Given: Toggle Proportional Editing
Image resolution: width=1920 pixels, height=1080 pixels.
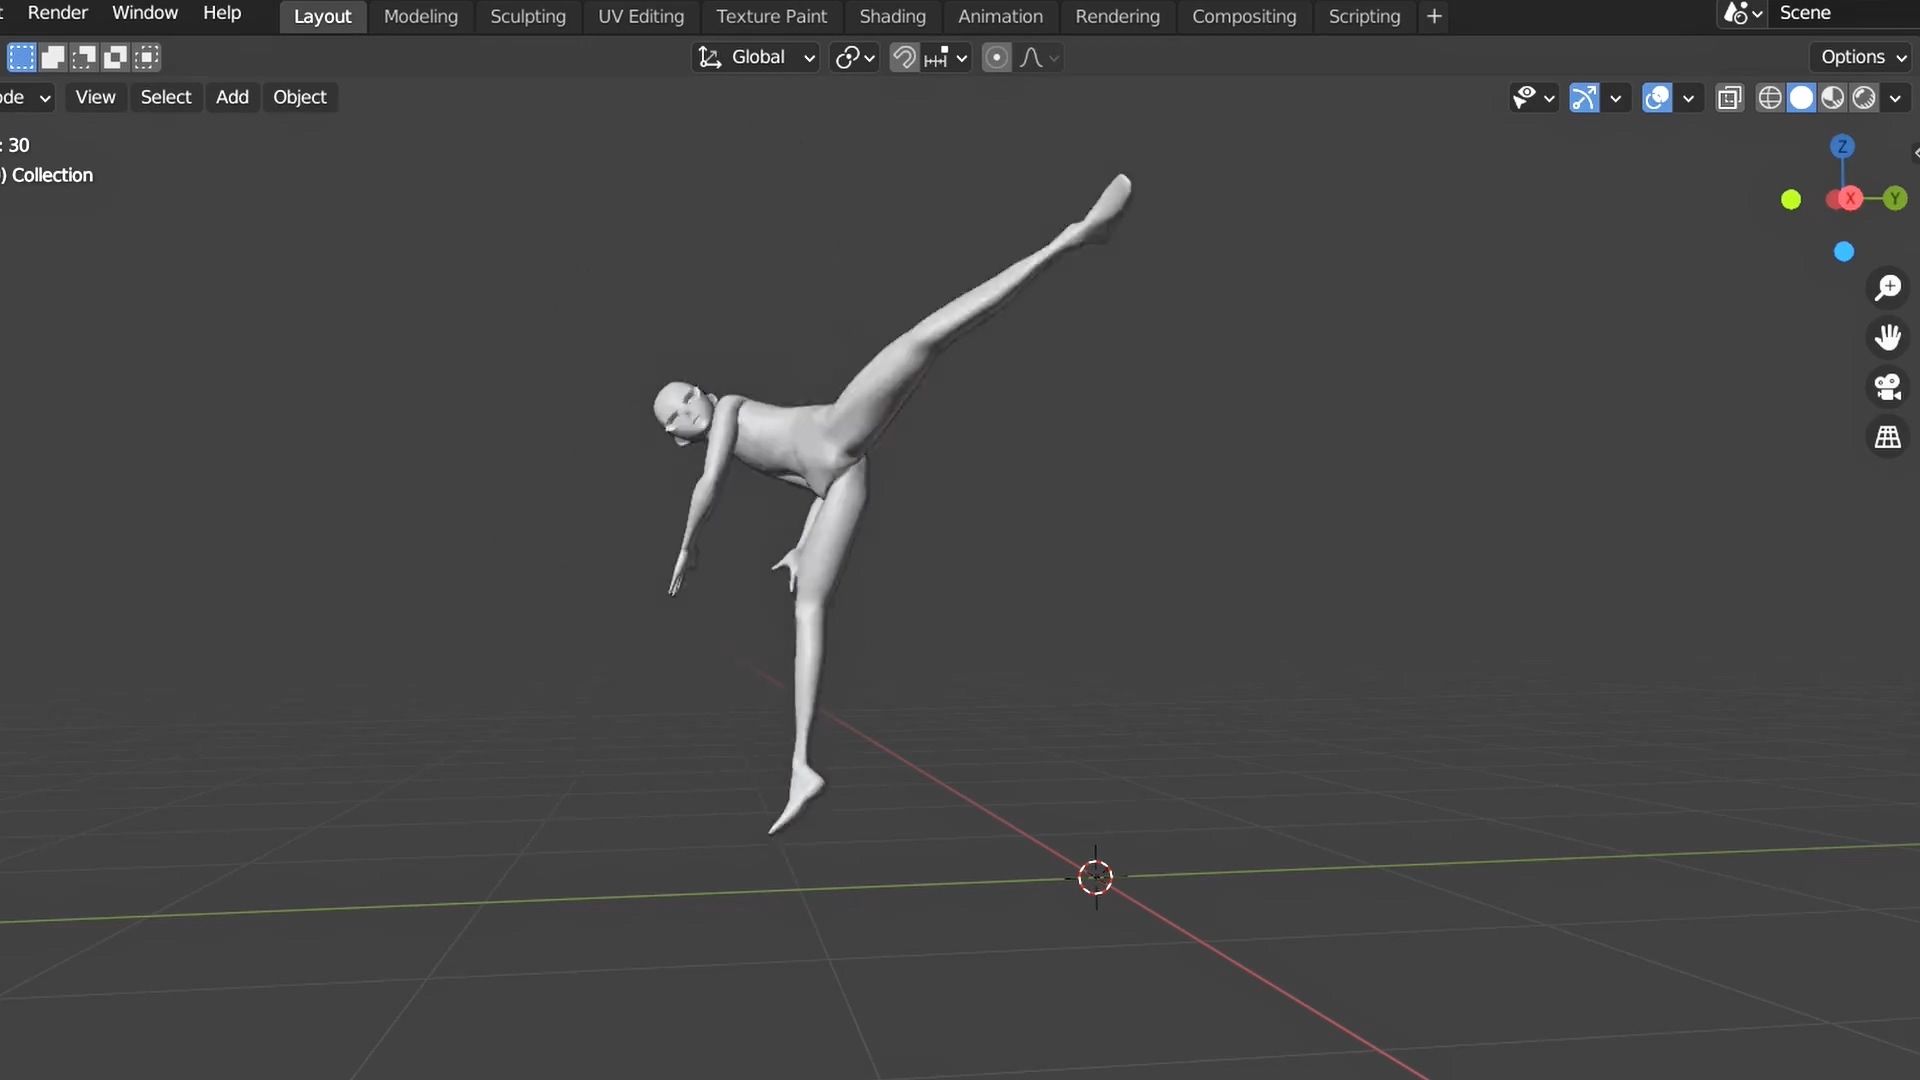Looking at the screenshot, I should click(996, 57).
